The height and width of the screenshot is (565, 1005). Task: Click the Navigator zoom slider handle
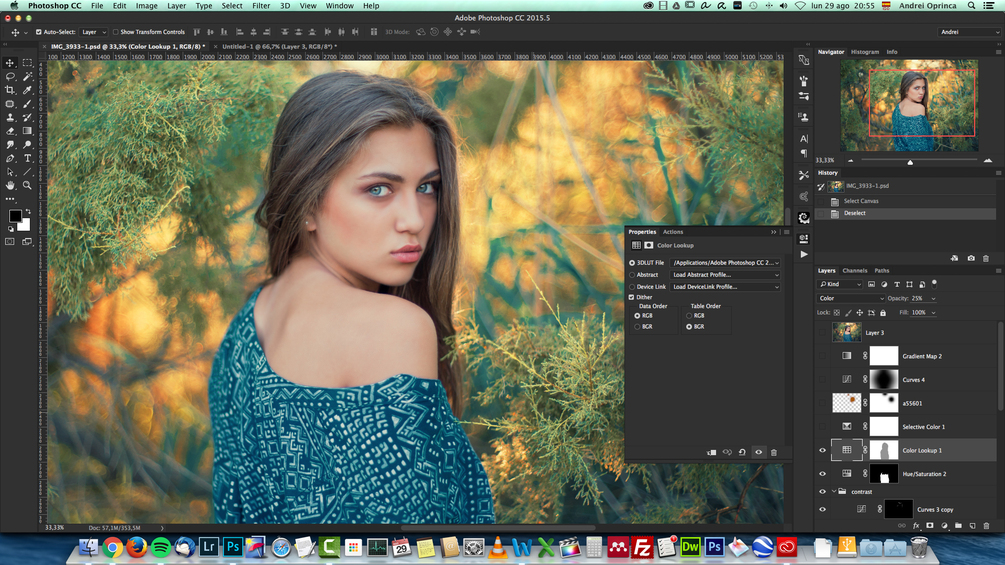[910, 162]
